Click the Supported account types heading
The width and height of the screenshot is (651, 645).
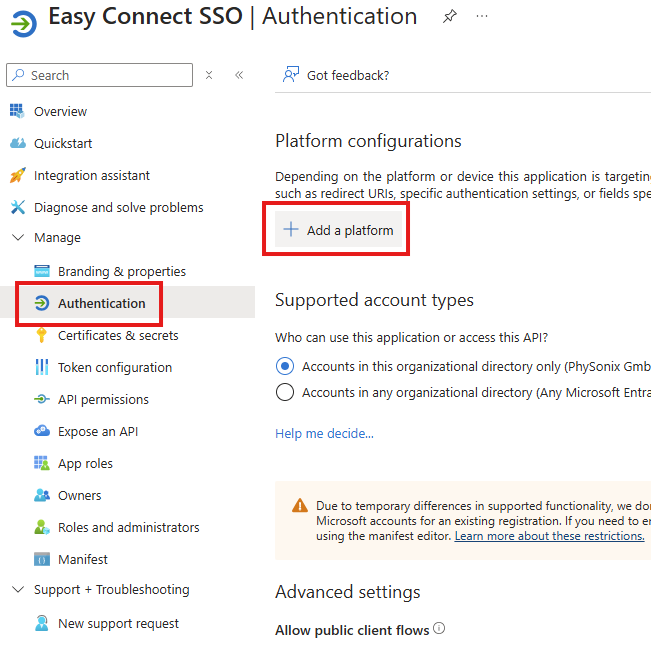pyautogui.click(x=374, y=300)
